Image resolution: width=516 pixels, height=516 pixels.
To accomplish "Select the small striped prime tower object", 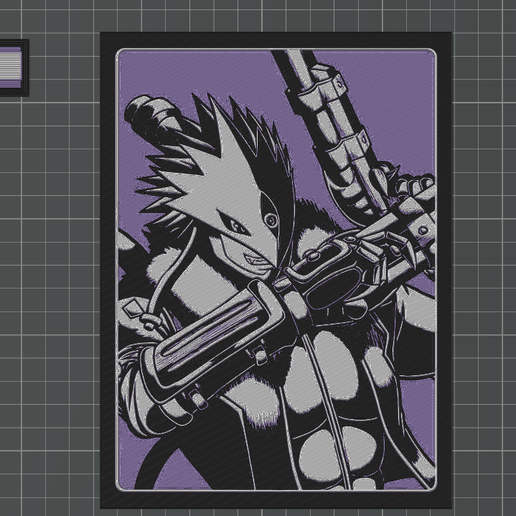I will 13,68.
